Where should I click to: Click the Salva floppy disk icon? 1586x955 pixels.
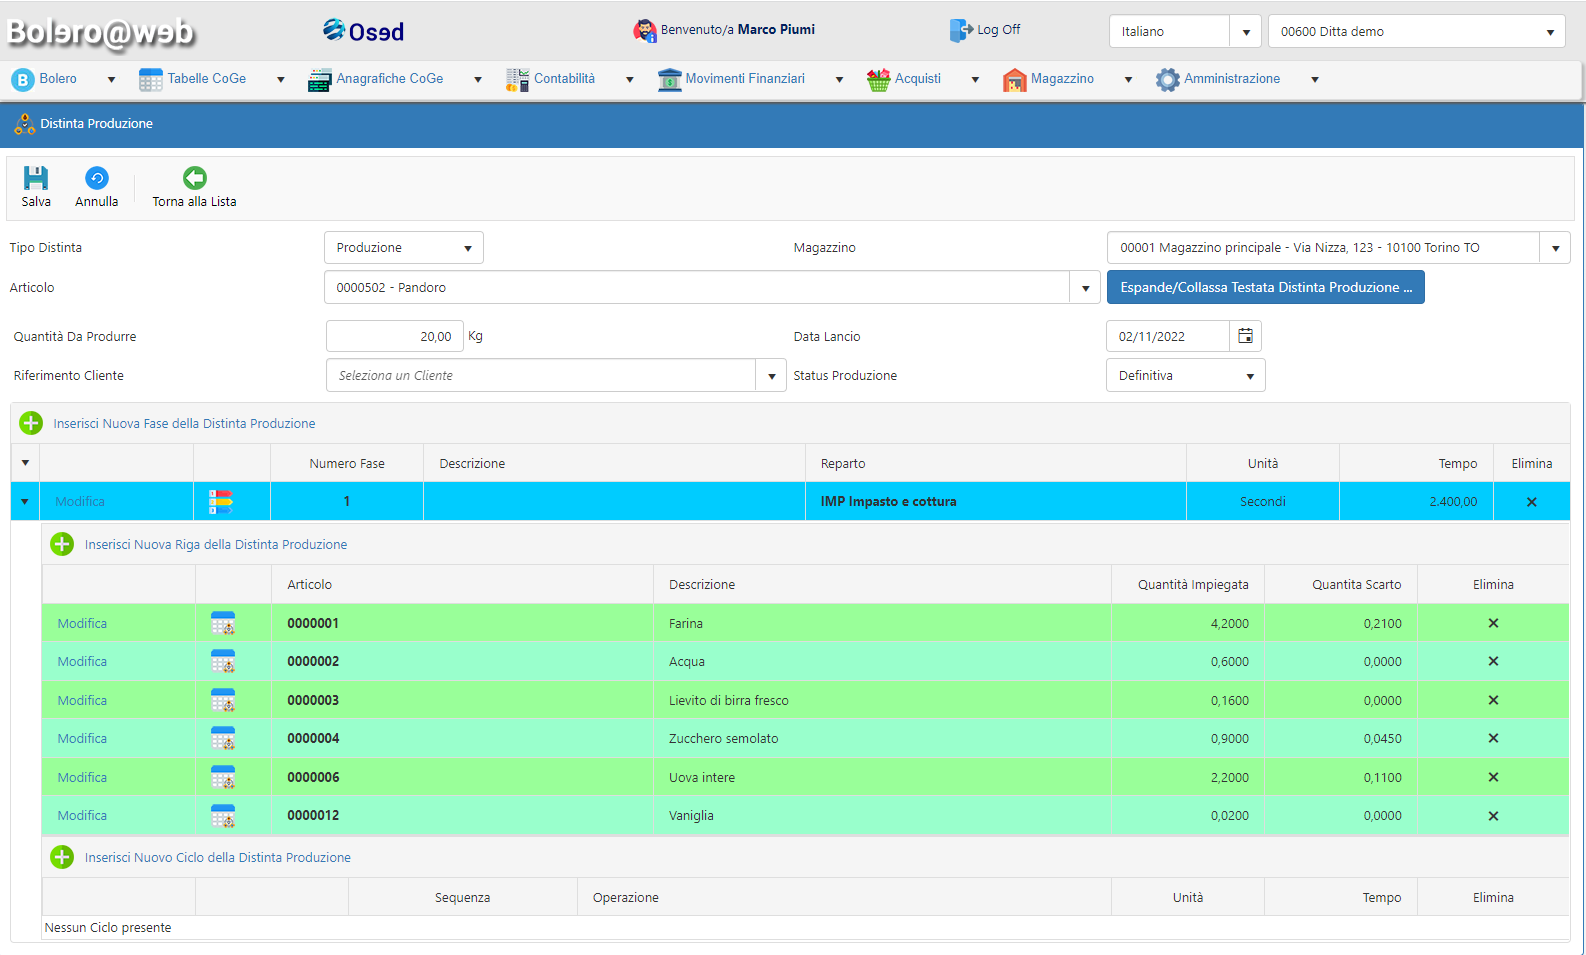pos(36,178)
